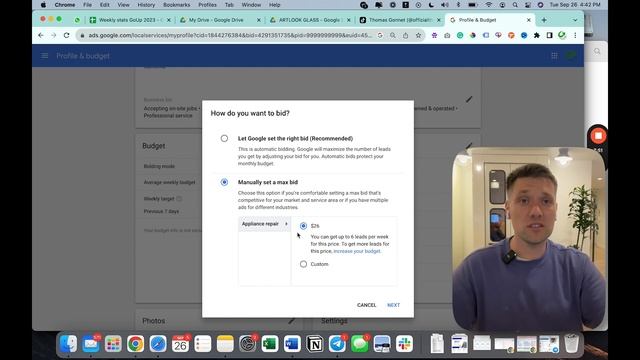Close the Profile & Budget tab

[x=529, y=20]
